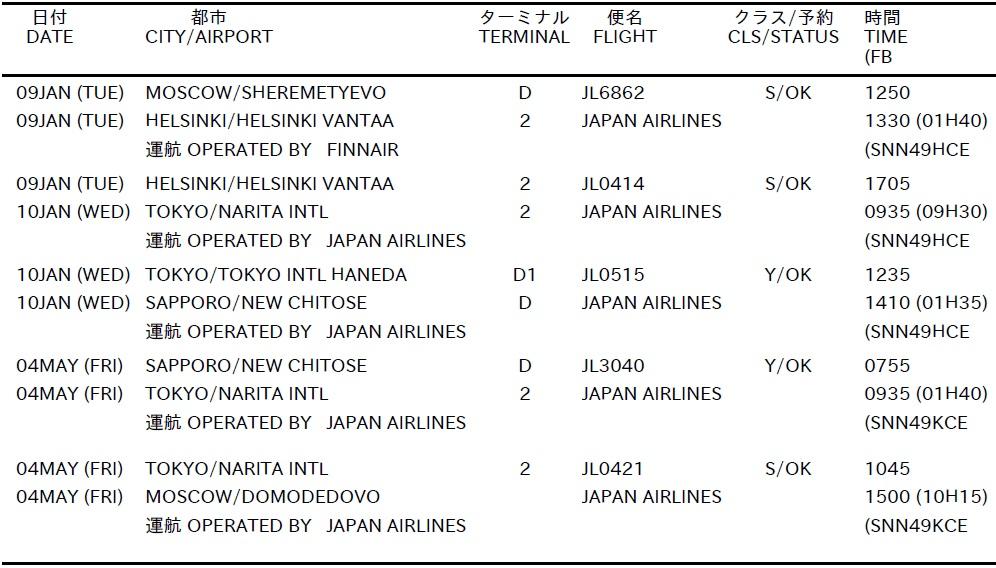The height and width of the screenshot is (568, 996).
Task: Select flight number JL0414
Action: pyautogui.click(x=613, y=184)
